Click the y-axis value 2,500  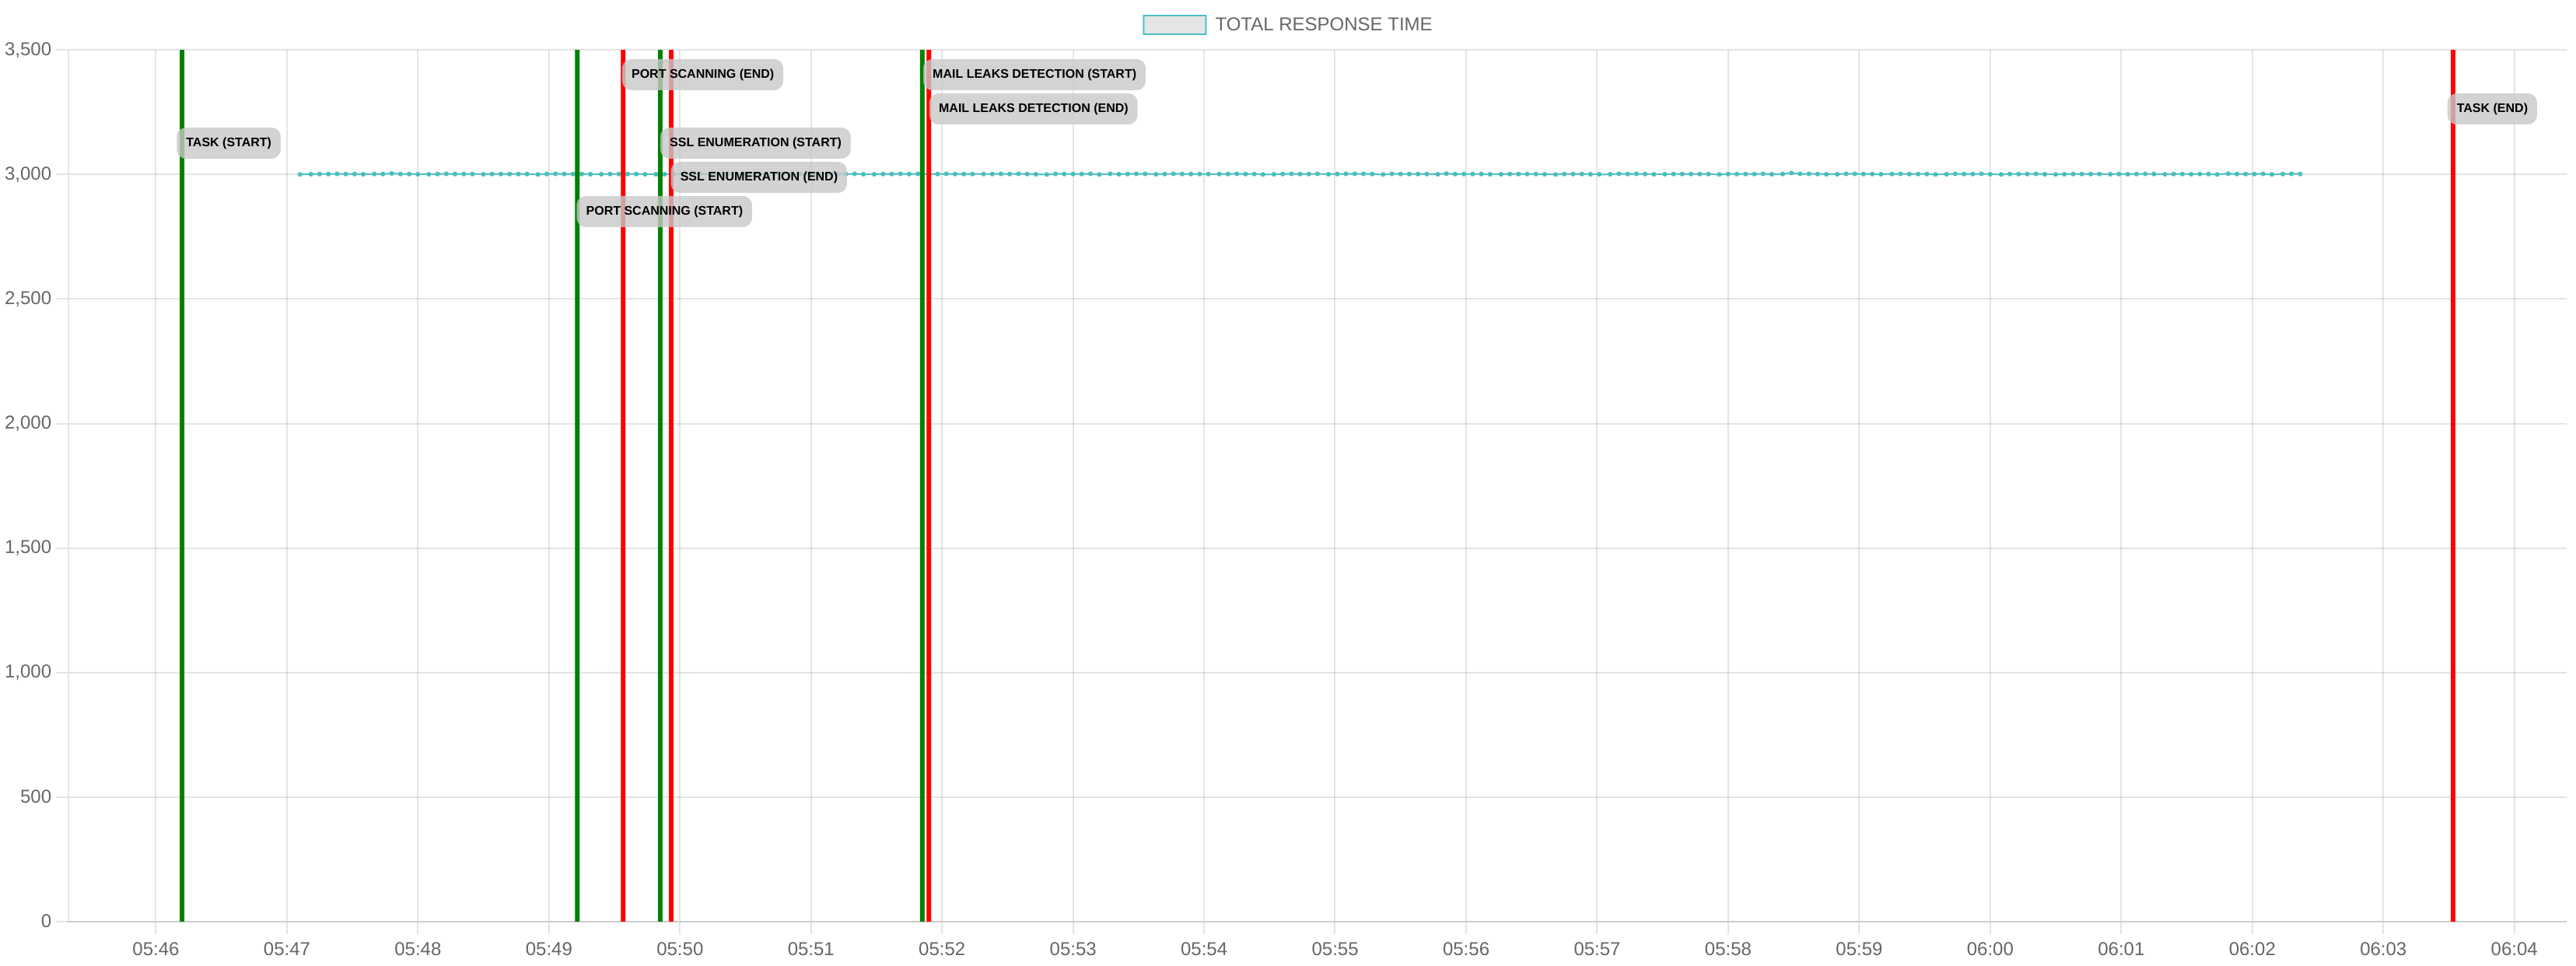28,298
